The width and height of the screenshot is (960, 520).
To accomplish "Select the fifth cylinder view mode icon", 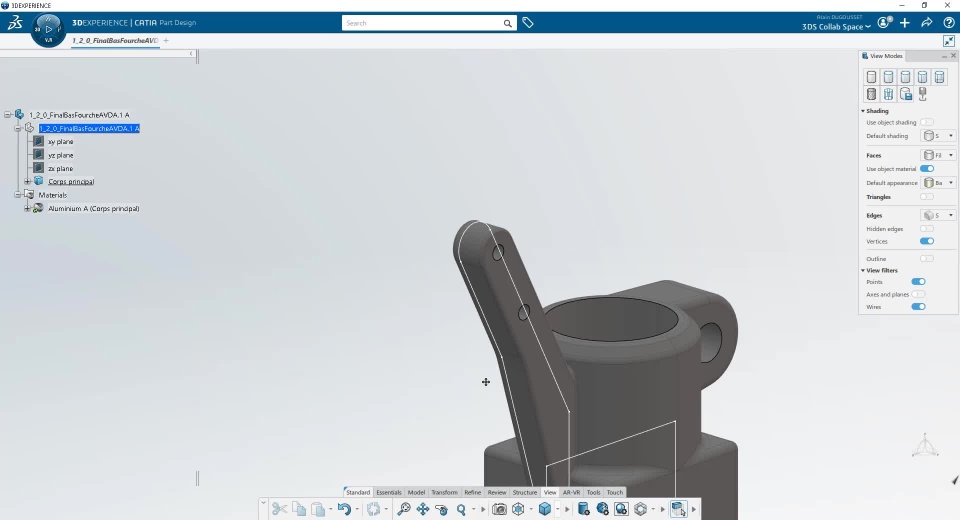I will click(940, 77).
